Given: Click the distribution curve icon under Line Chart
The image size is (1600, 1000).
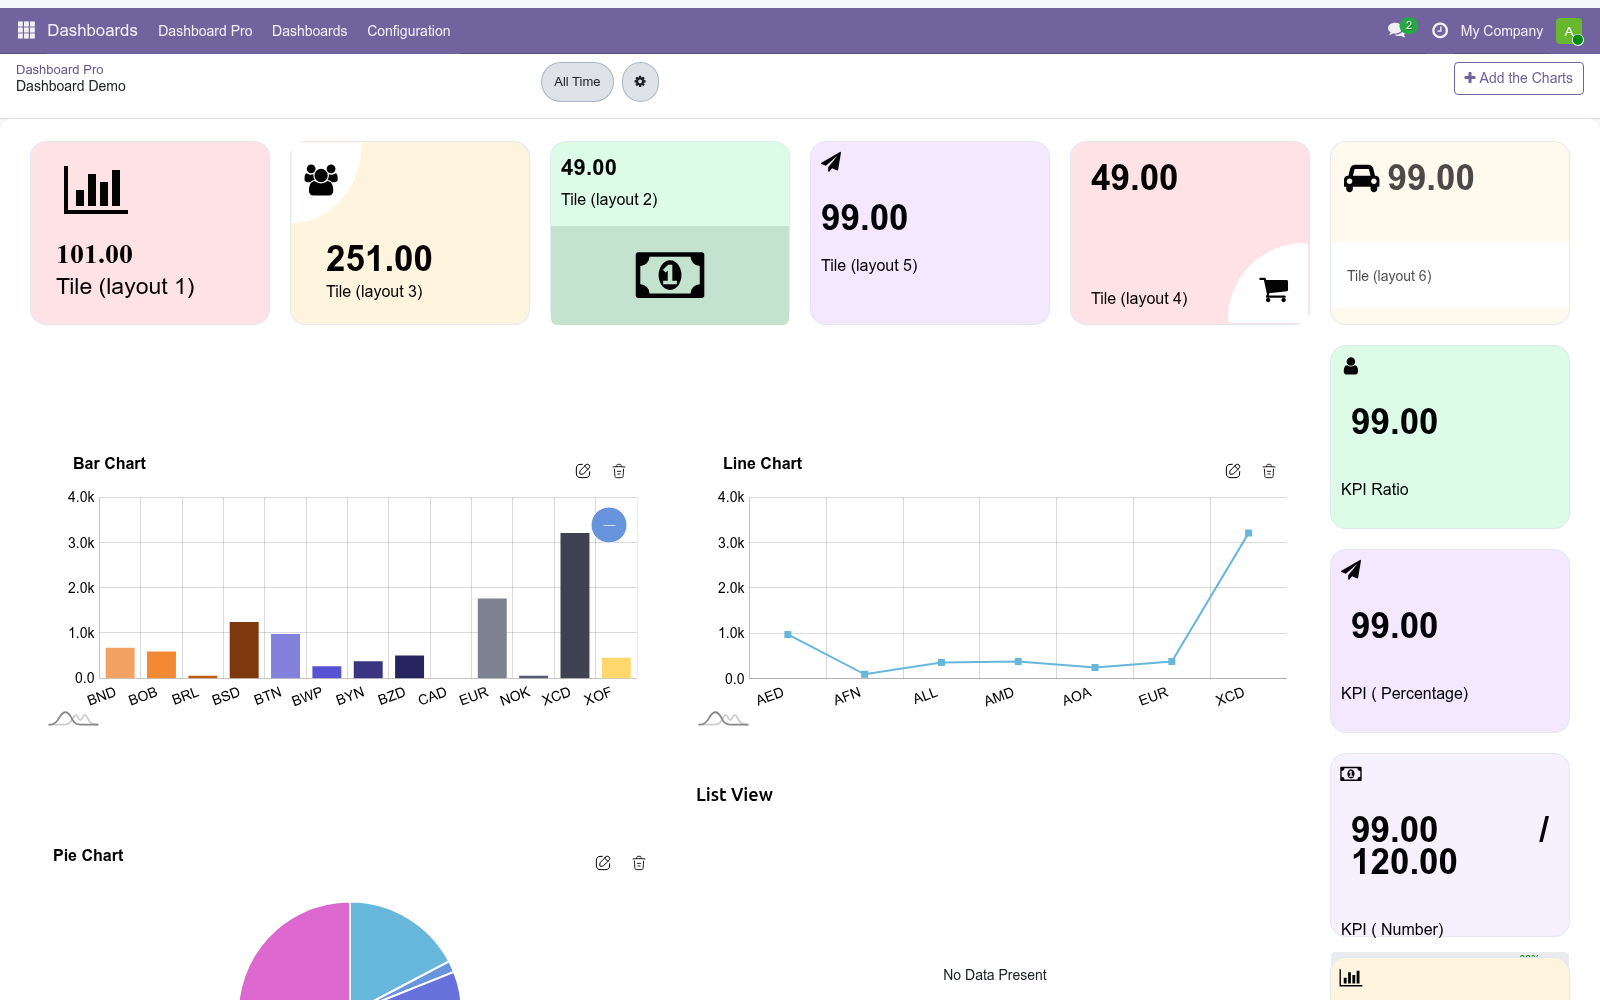Looking at the screenshot, I should click(723, 718).
